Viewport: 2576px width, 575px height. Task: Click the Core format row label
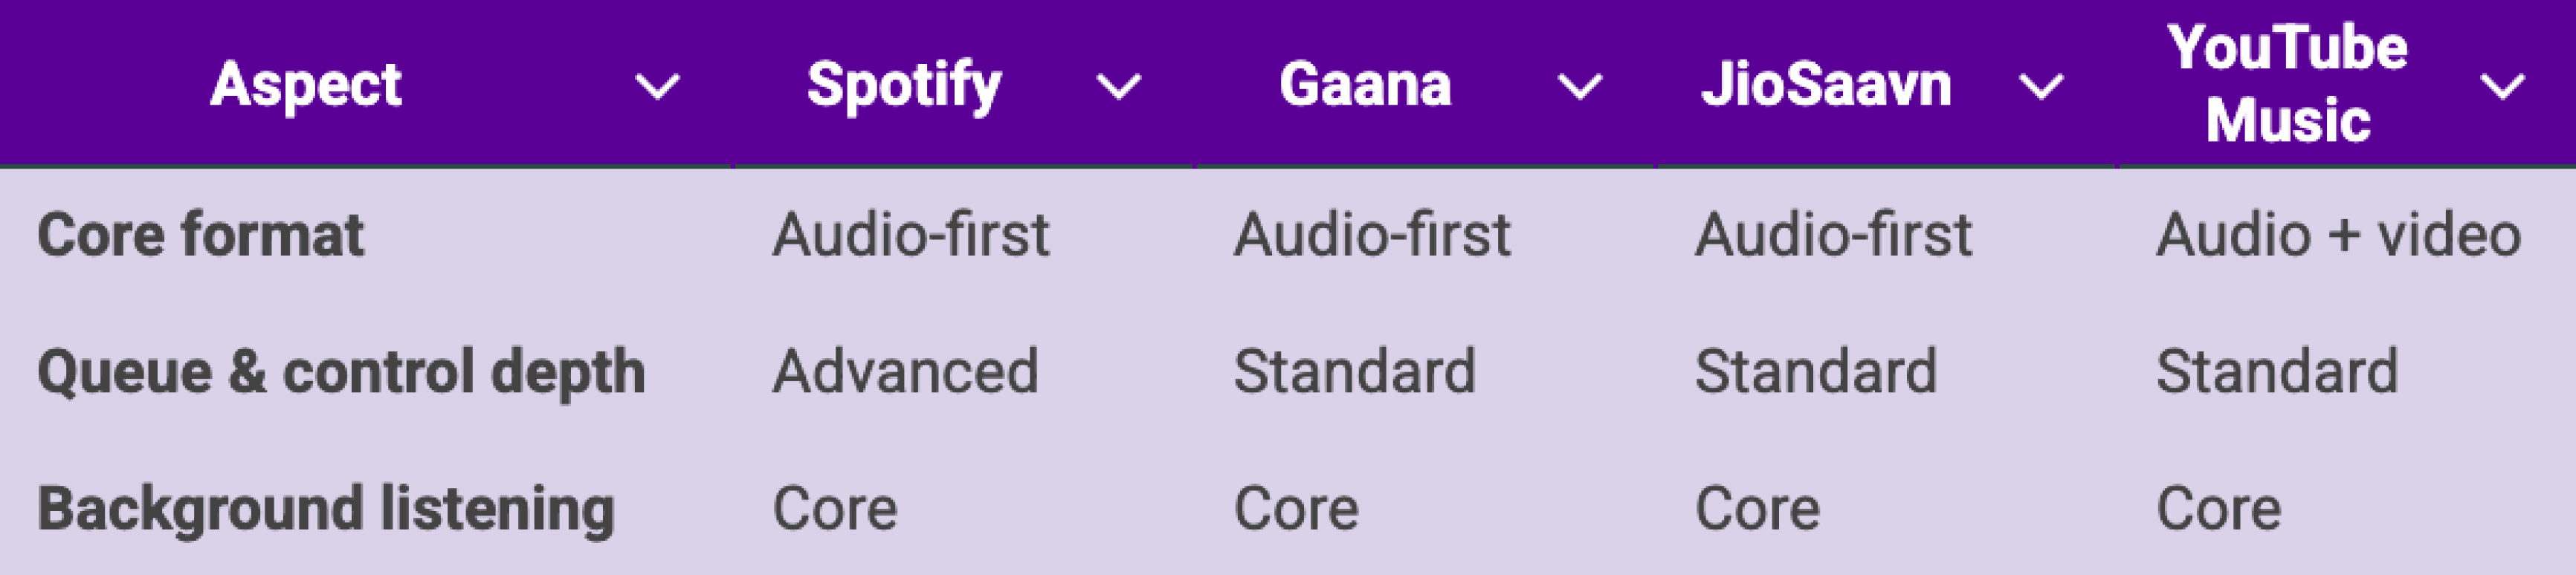[x=200, y=235]
